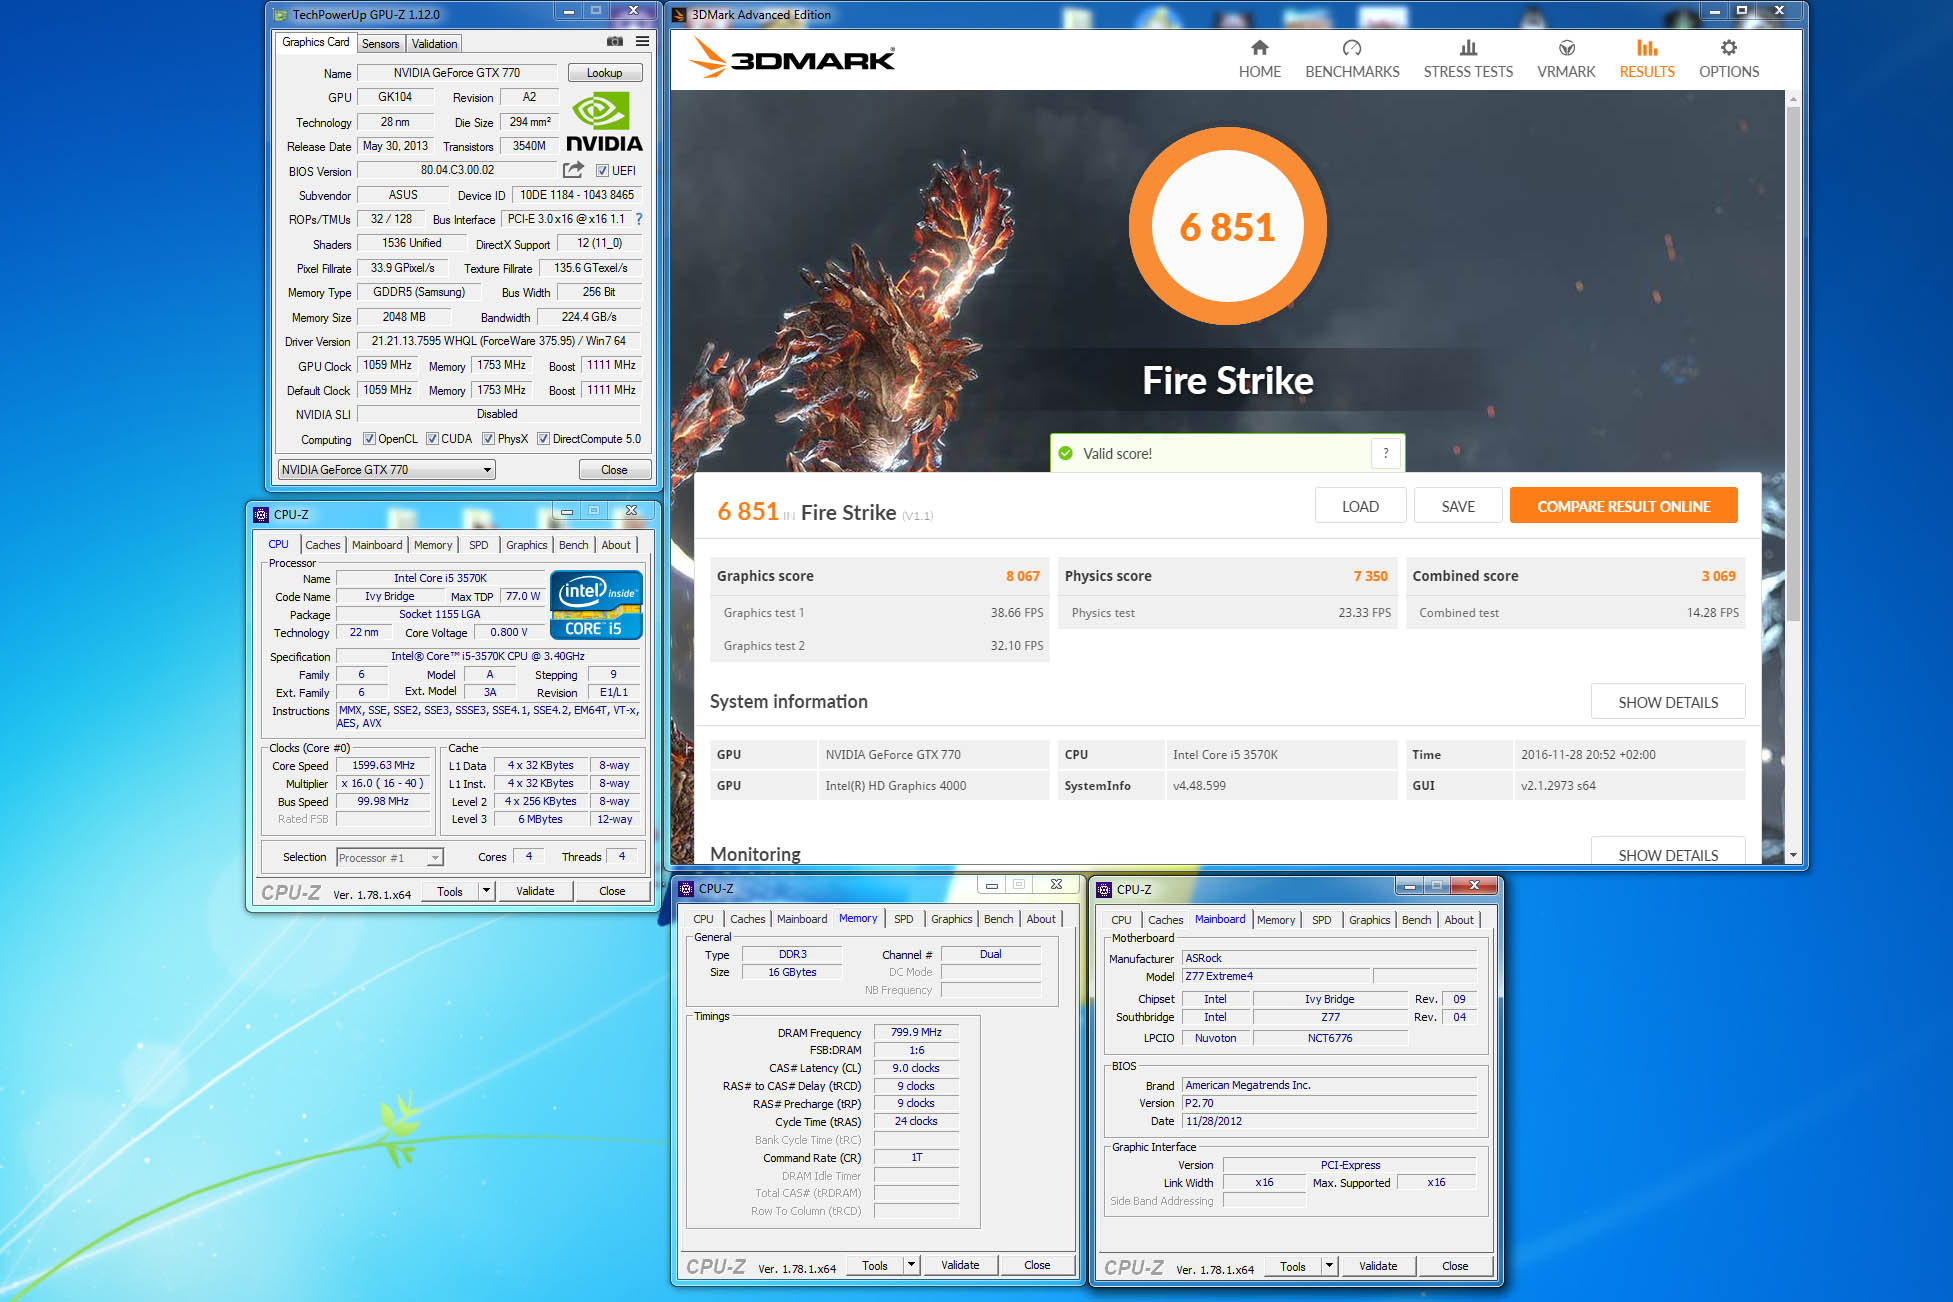
Task: Click the GPU name field NVIDIA GeForce GTX 770
Action: click(457, 73)
